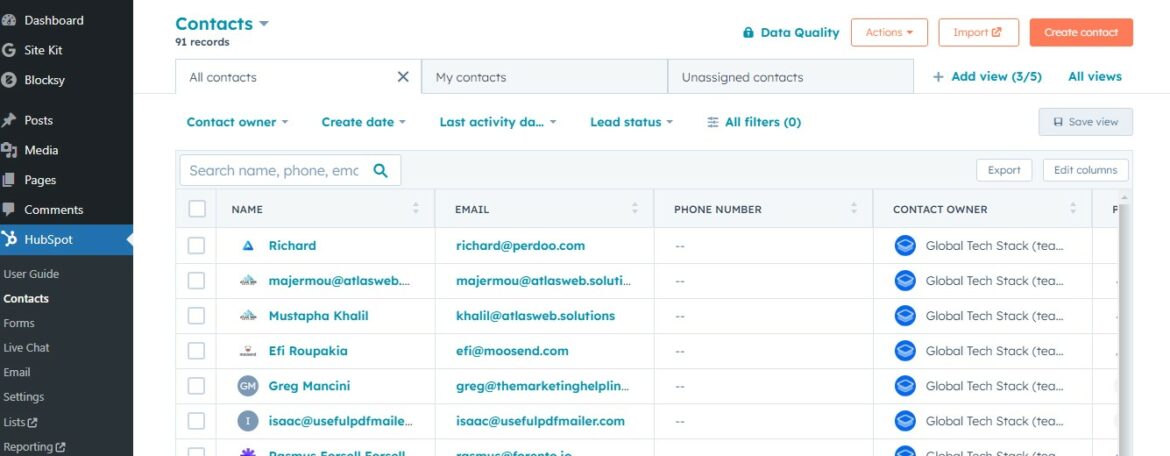Click the HubSpot sprocket icon
Viewport: 1170px width, 456px height.
(x=9, y=239)
